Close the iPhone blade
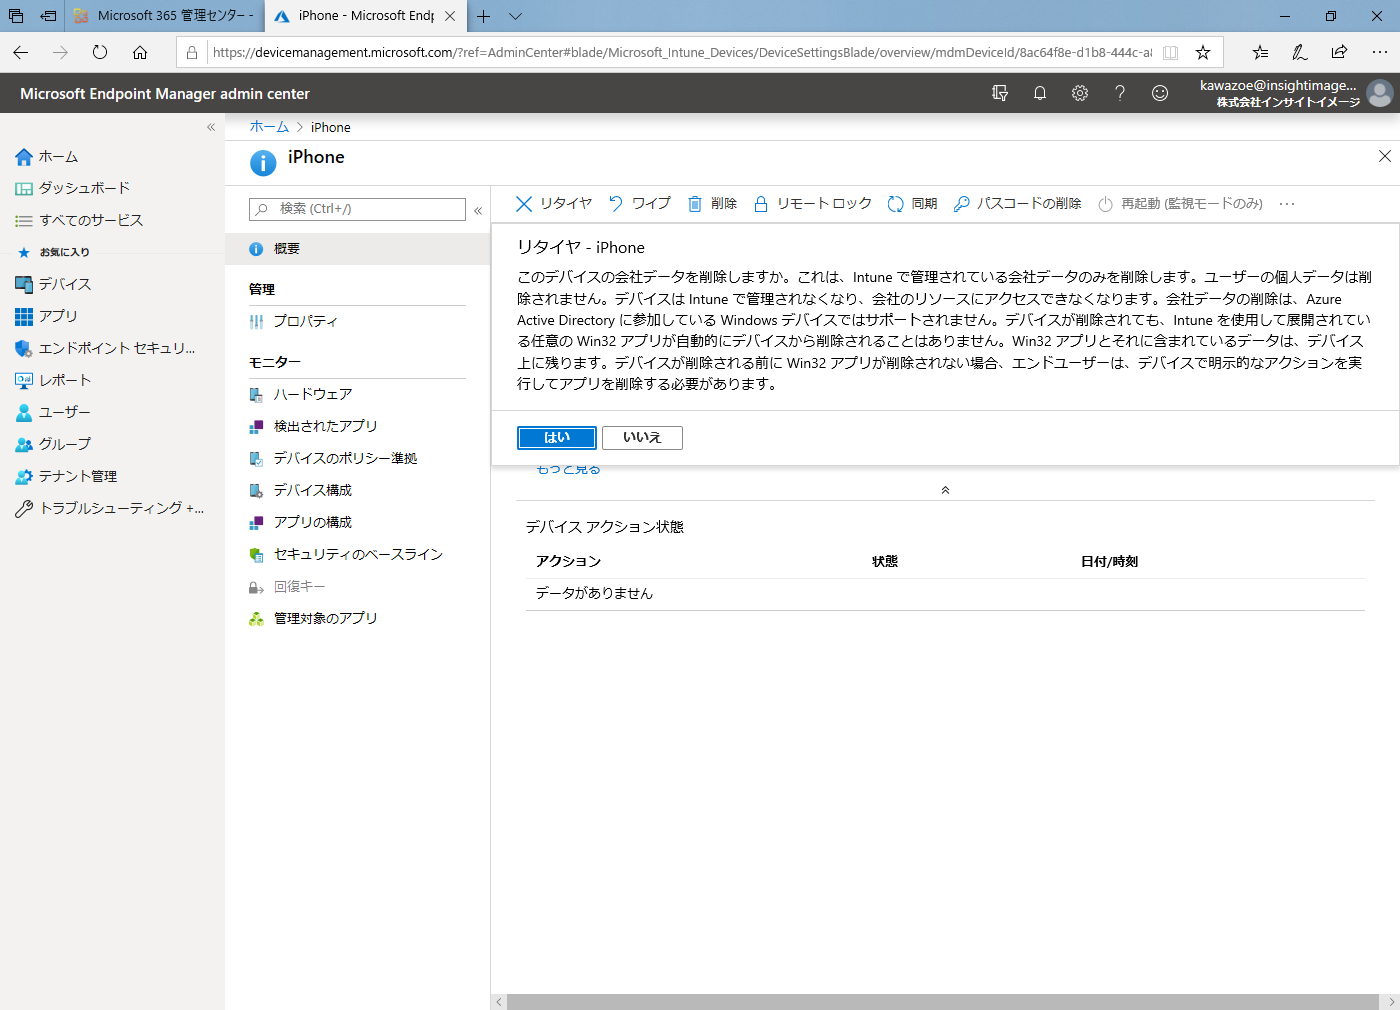Screen dimensions: 1400x1010 (x=1385, y=156)
